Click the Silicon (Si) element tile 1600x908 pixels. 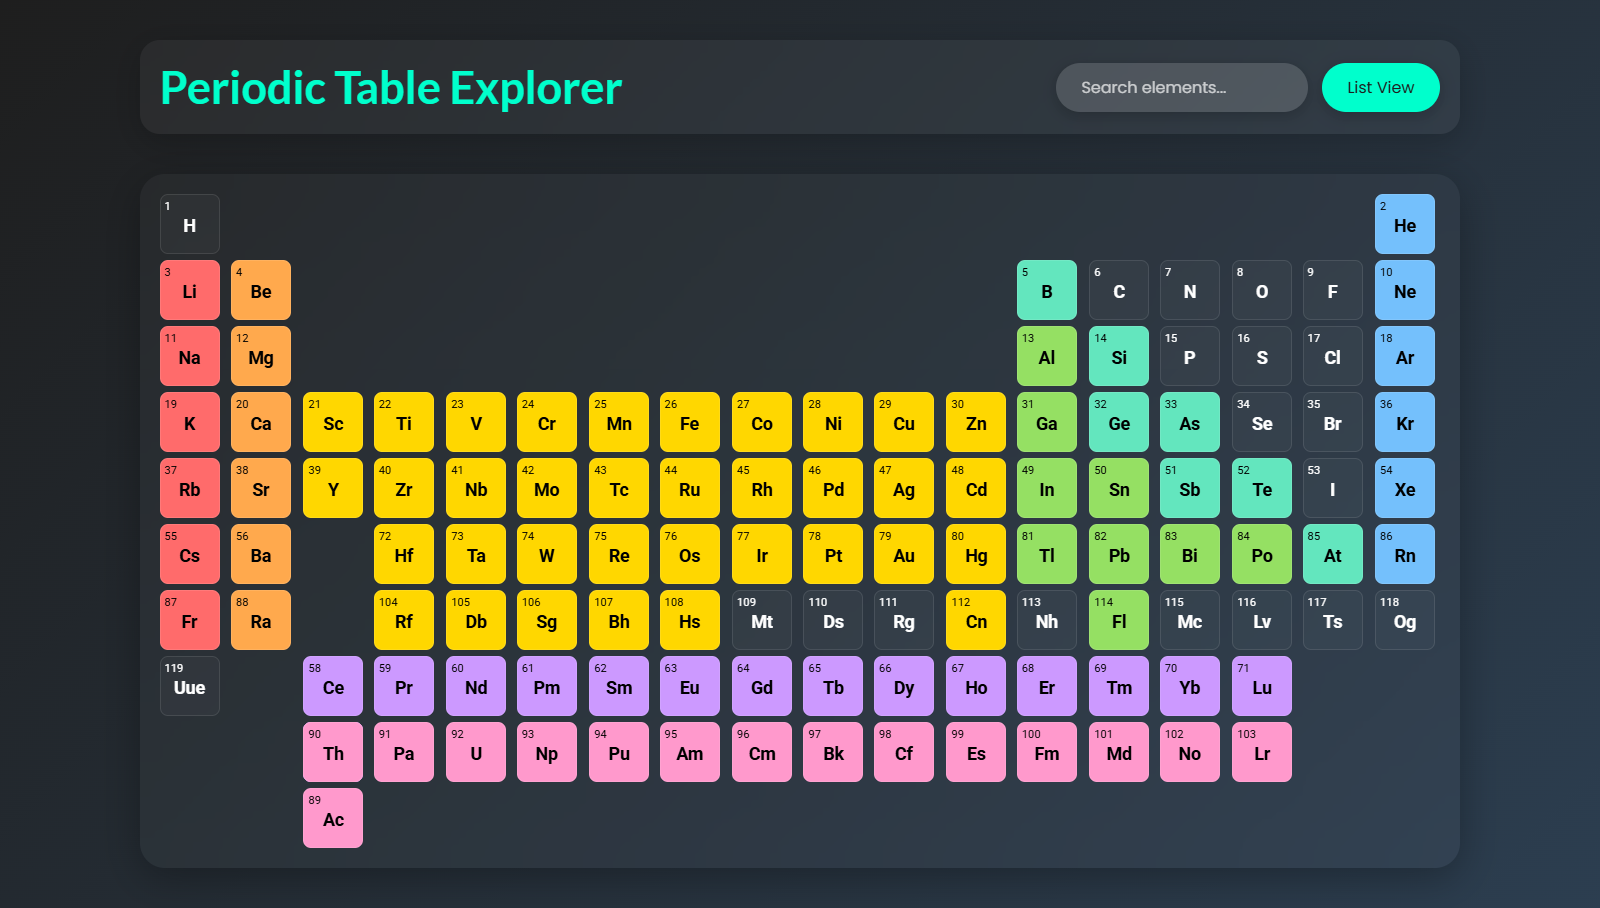coord(1119,356)
